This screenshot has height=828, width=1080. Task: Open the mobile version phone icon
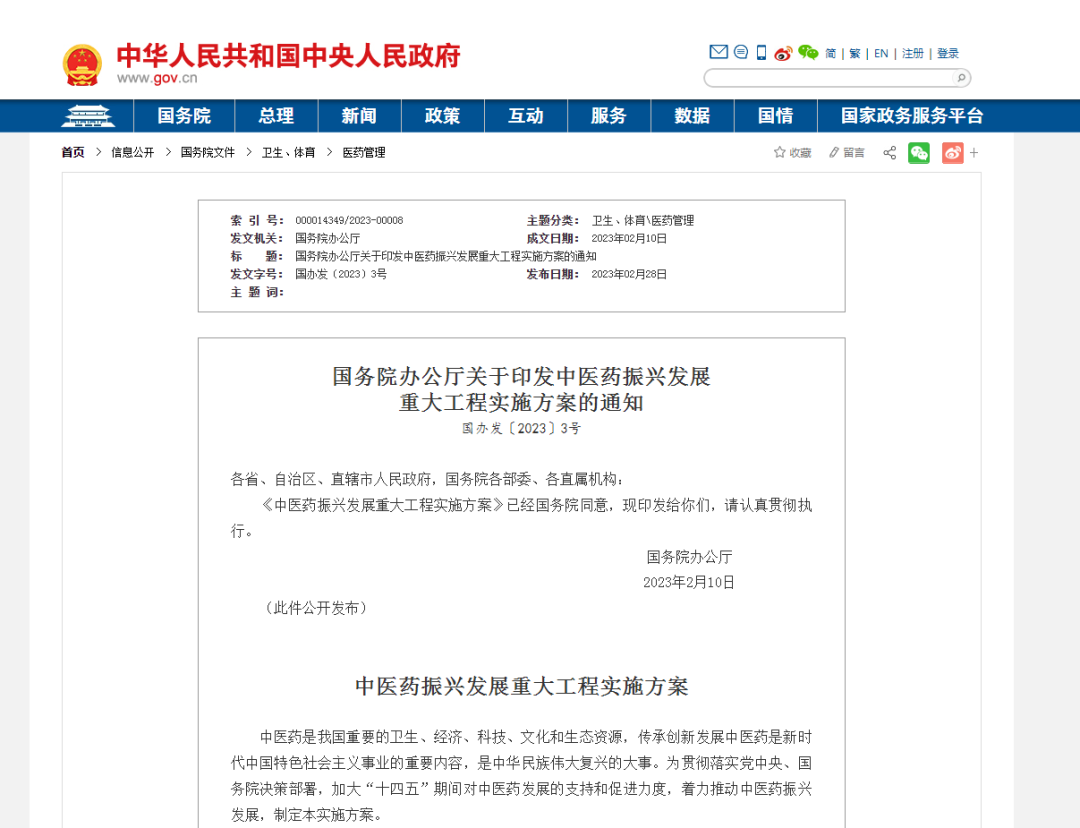tap(761, 52)
